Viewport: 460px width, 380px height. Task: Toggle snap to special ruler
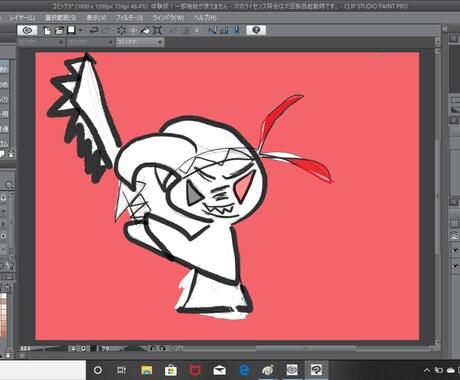[224, 31]
